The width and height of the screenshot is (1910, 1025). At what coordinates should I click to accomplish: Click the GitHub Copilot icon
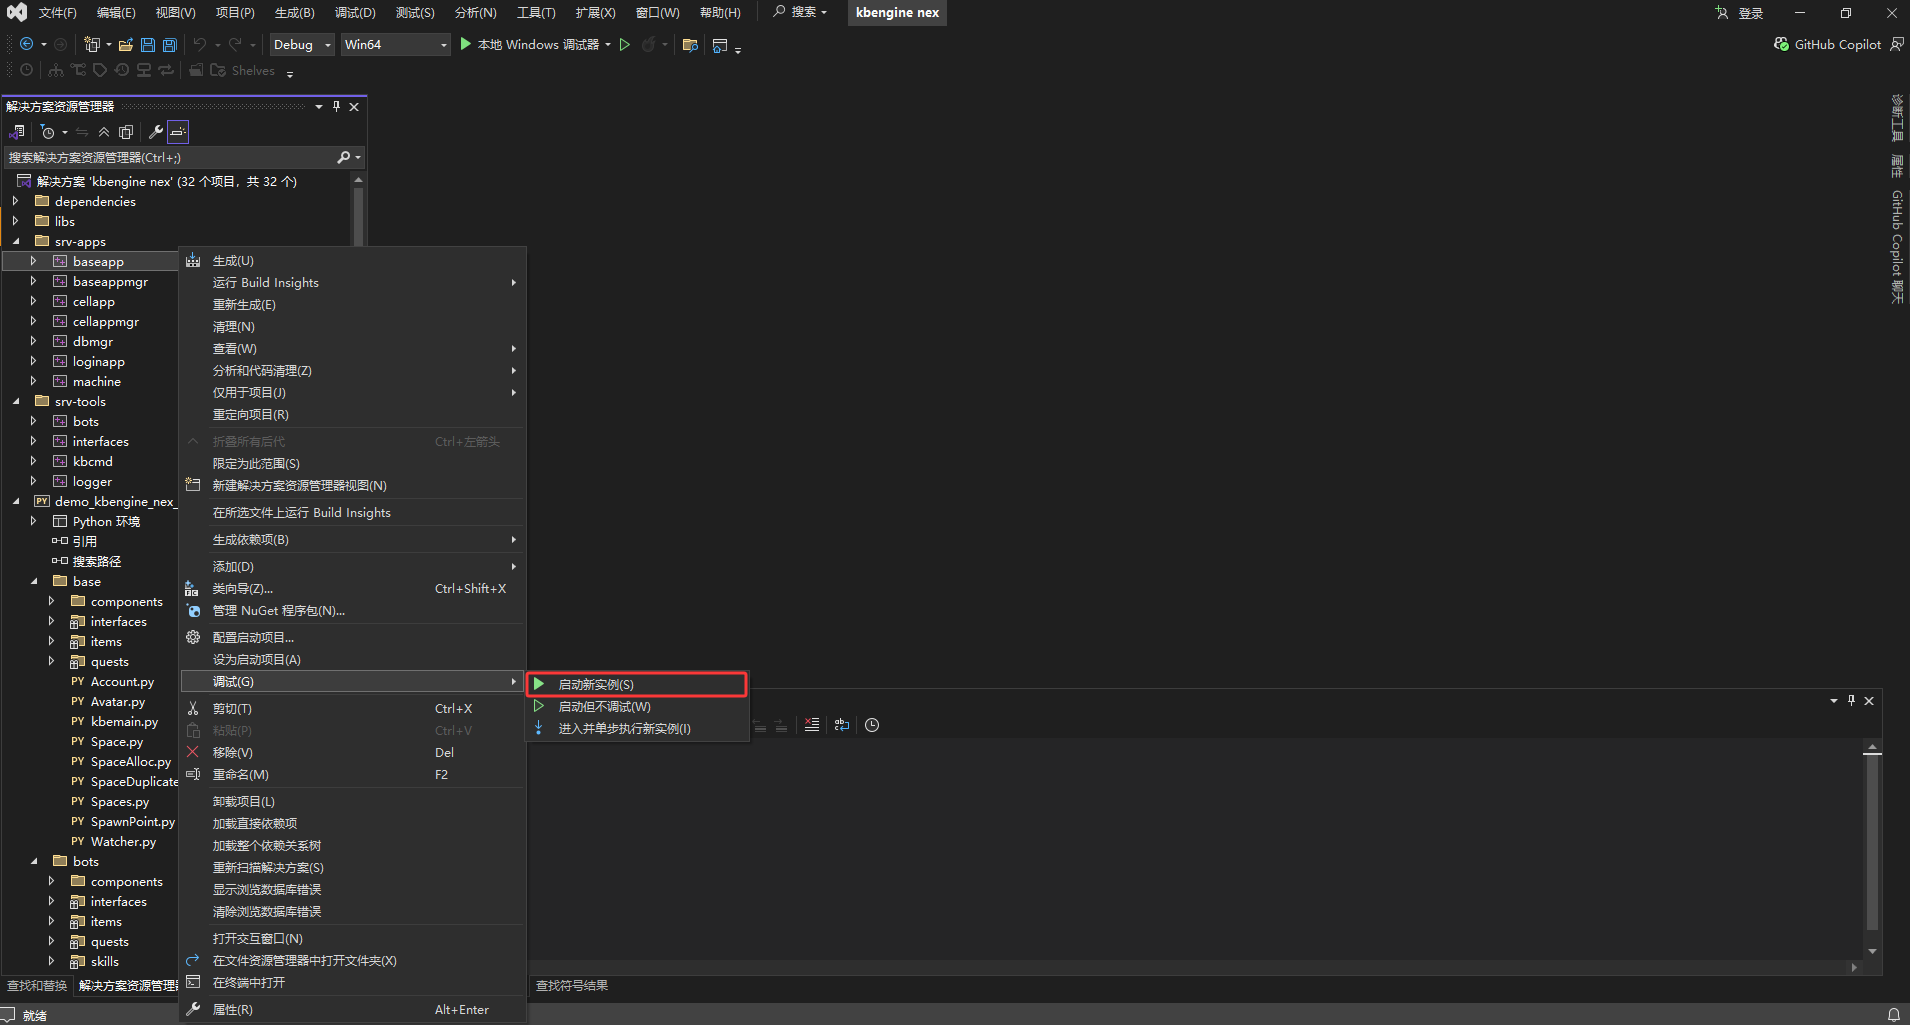coord(1781,44)
